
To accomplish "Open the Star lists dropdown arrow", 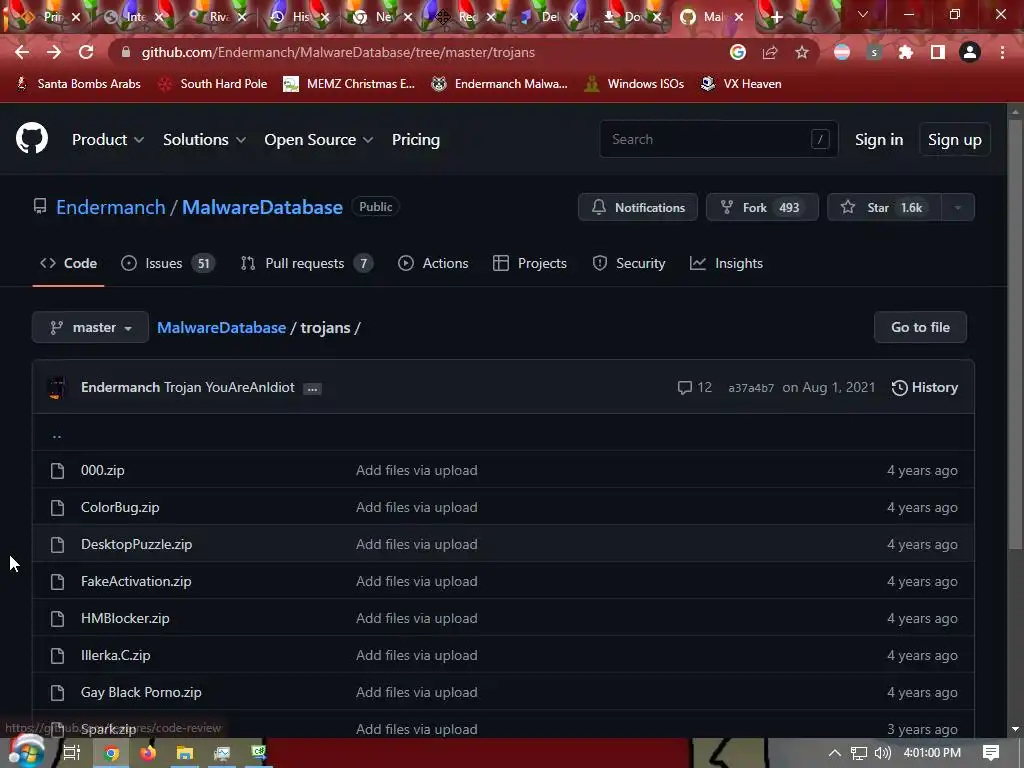I will pos(957,208).
